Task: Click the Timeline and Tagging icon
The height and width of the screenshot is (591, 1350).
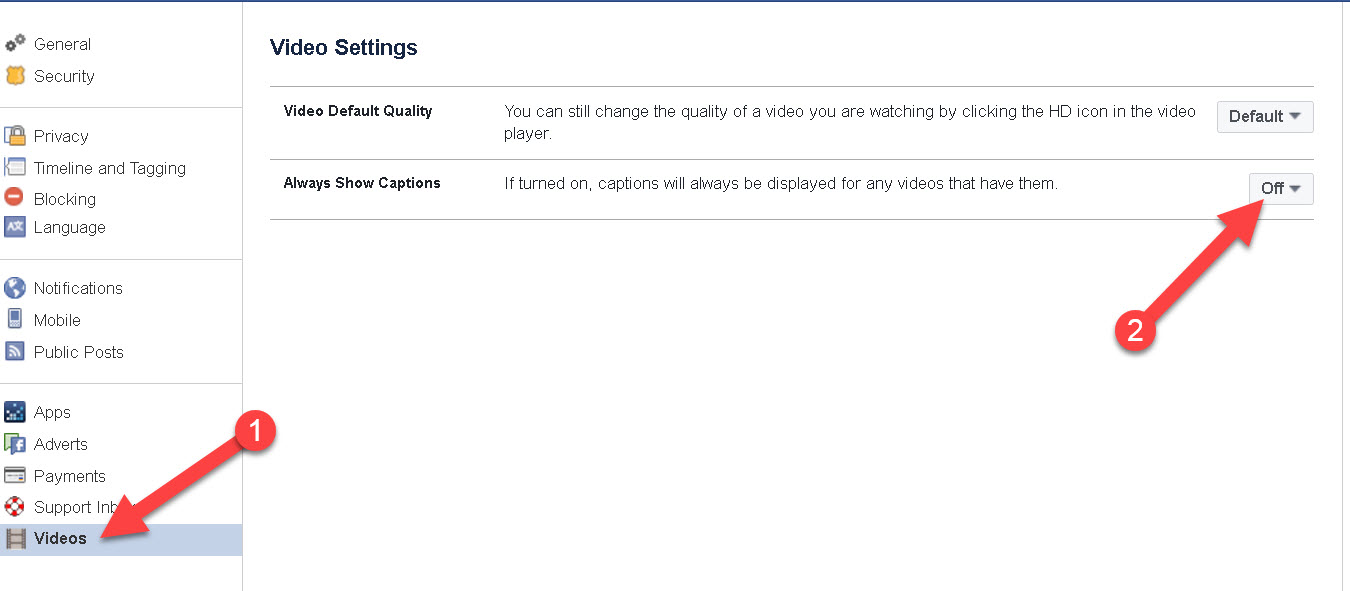Action: [16, 168]
